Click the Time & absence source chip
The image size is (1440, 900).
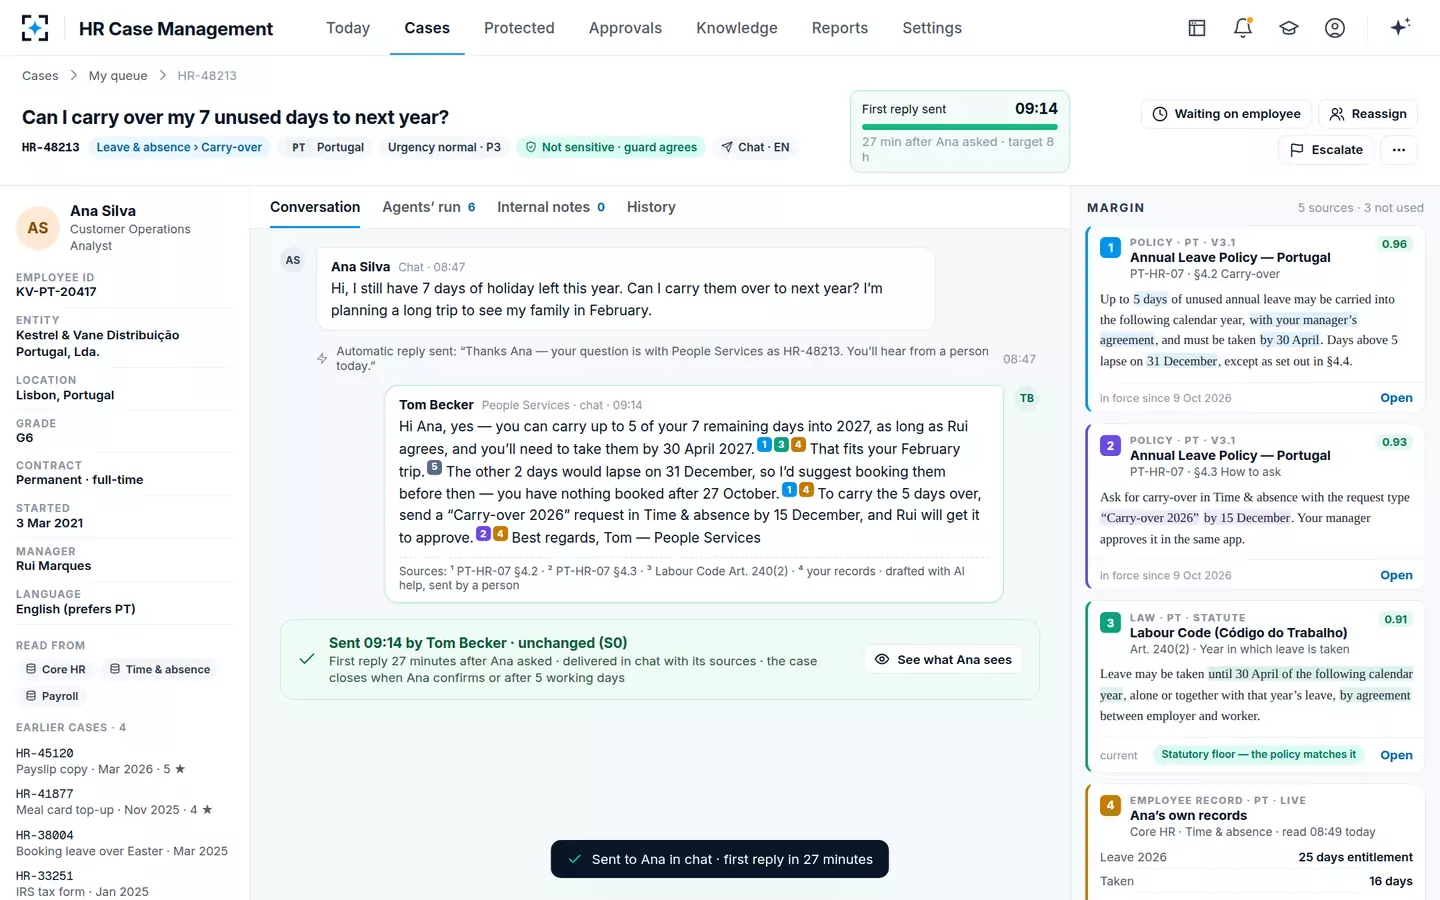coord(160,669)
